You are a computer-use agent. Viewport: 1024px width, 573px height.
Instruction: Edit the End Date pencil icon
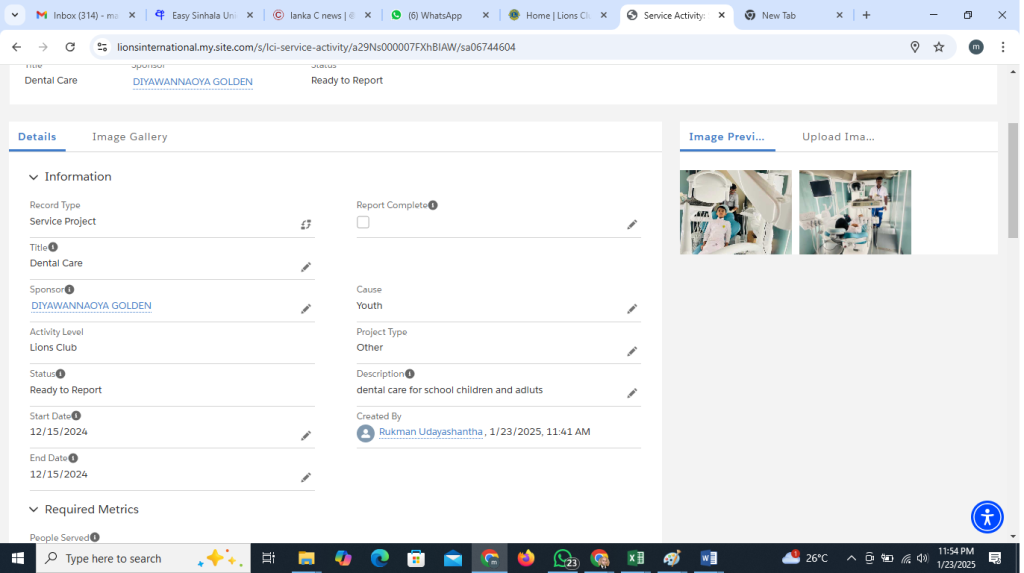pyautogui.click(x=306, y=478)
